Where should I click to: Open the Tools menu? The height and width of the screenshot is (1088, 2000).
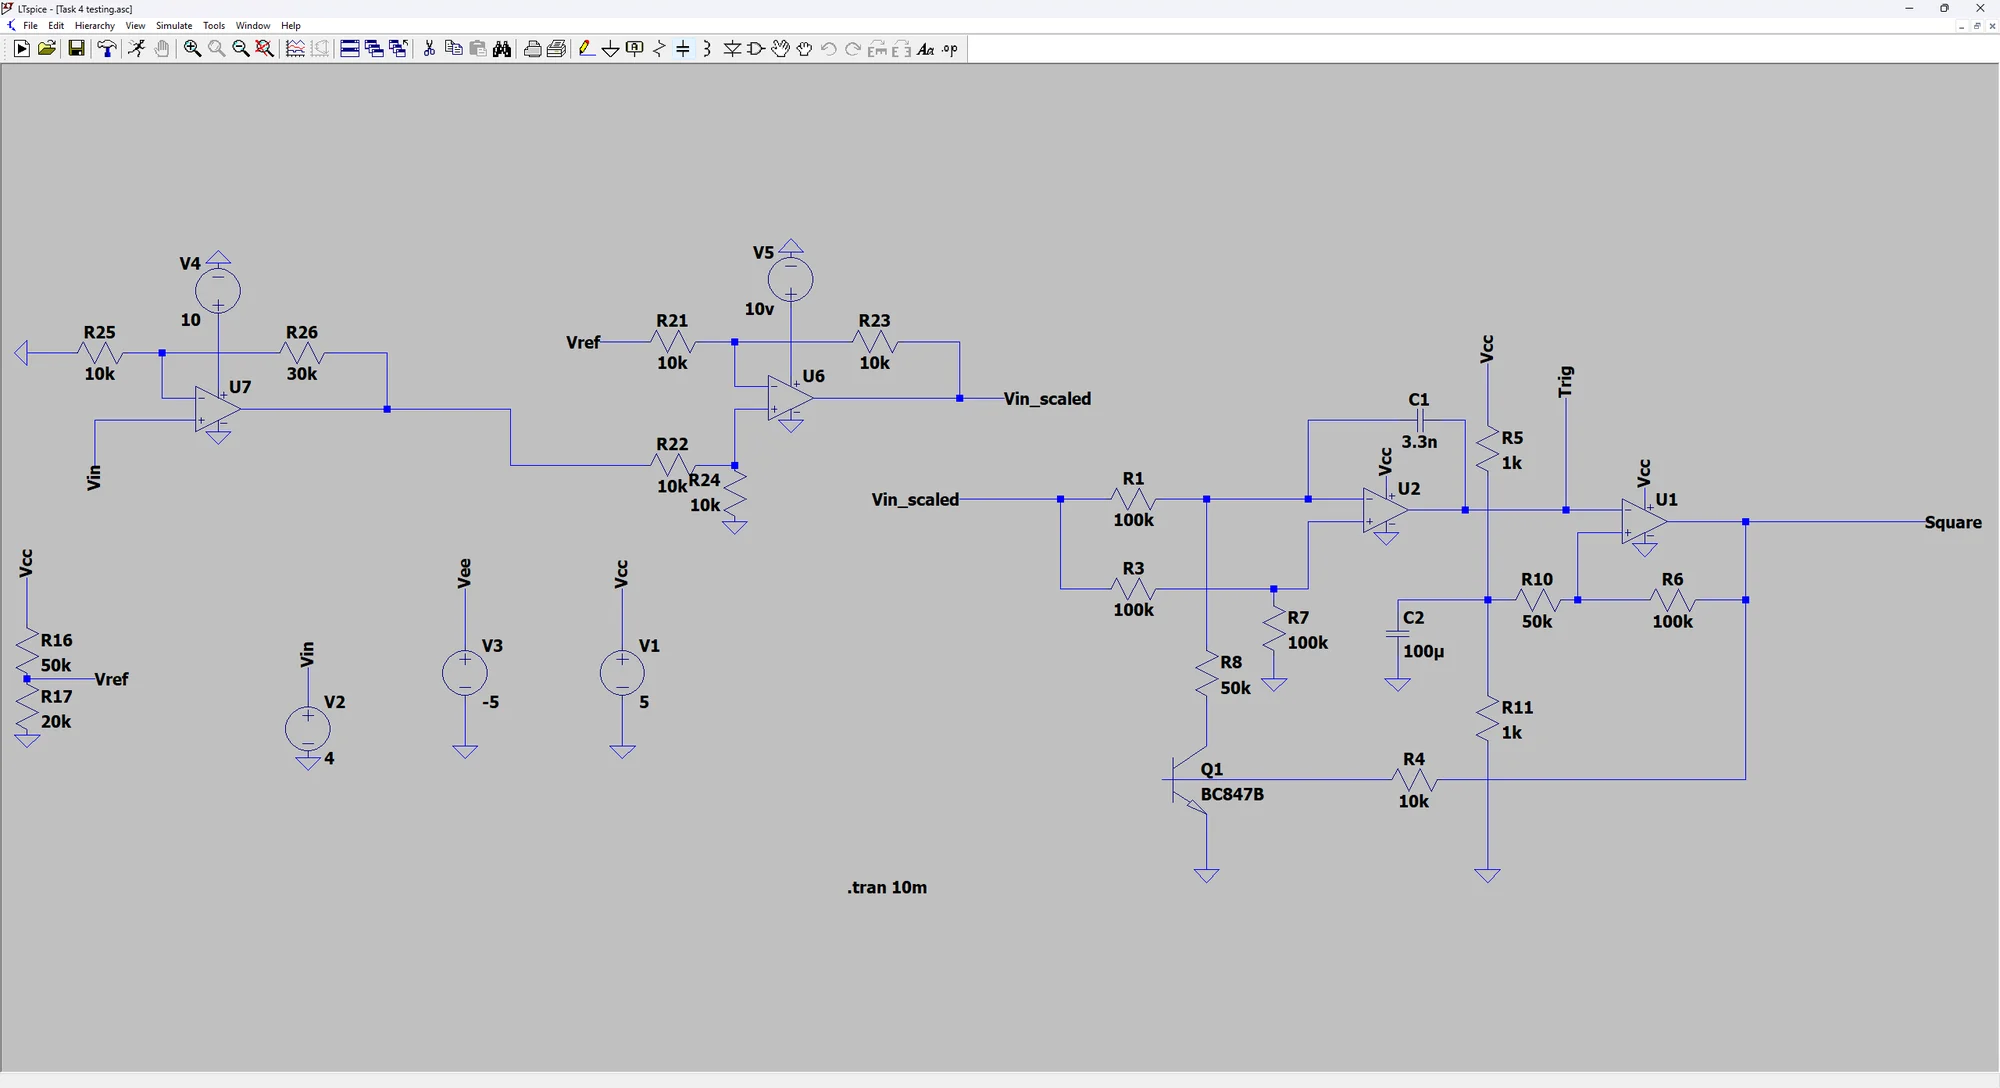pyautogui.click(x=214, y=26)
